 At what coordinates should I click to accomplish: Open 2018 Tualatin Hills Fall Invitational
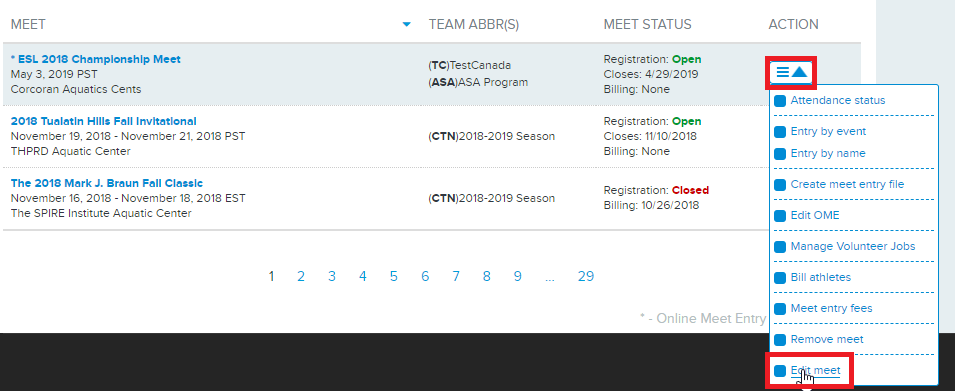(104, 121)
